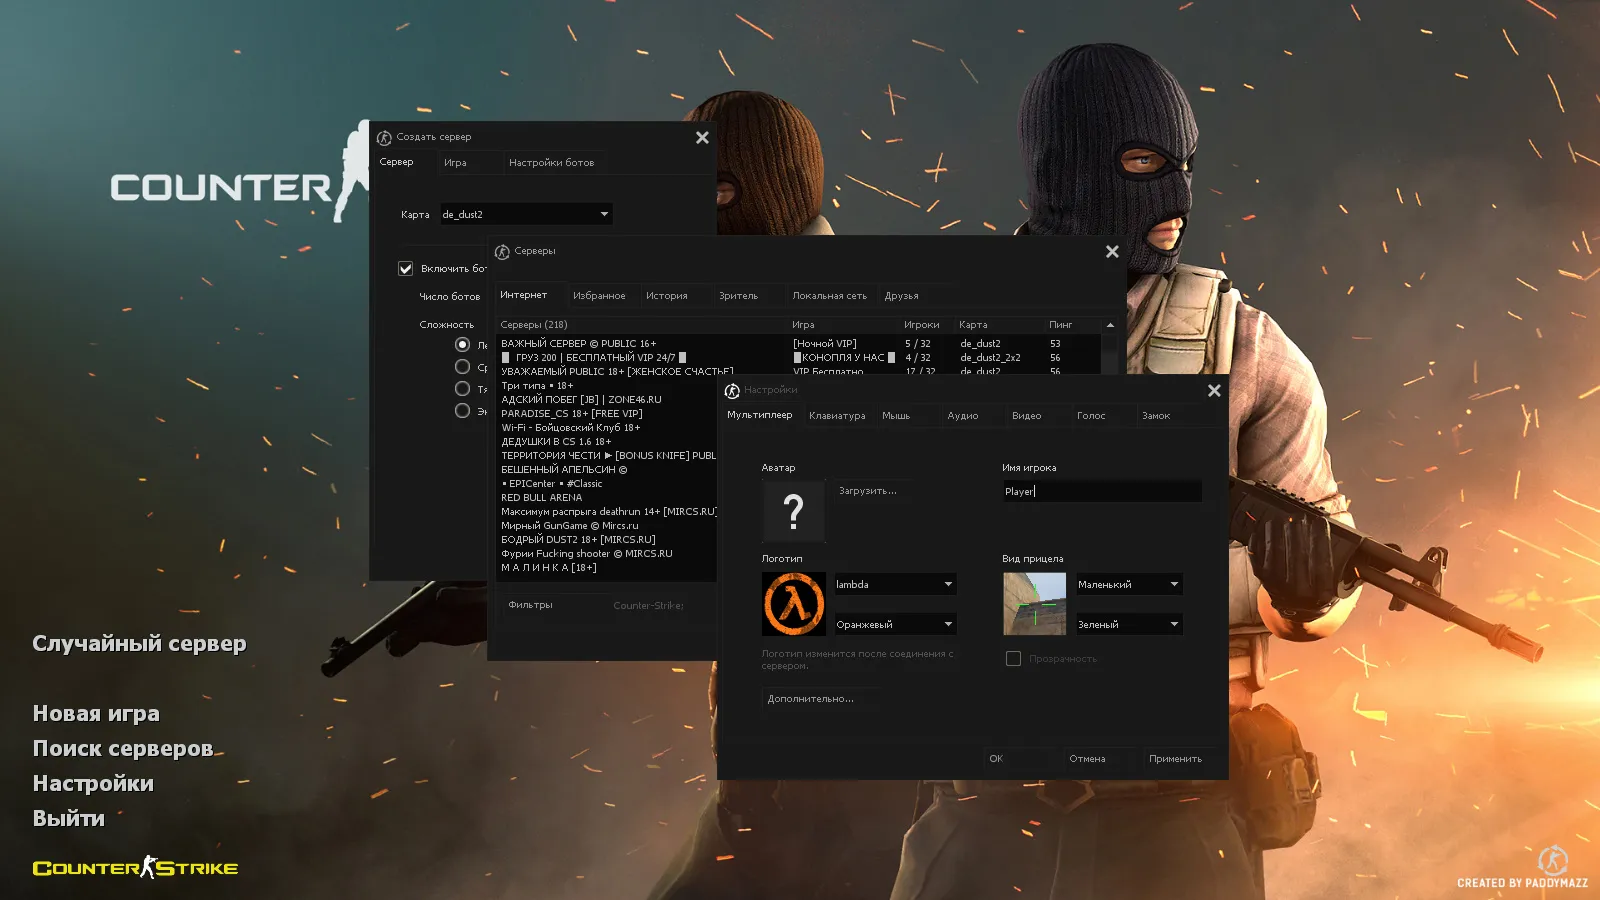
Task: Click the icon in Создать сервер title bar
Action: point(384,138)
